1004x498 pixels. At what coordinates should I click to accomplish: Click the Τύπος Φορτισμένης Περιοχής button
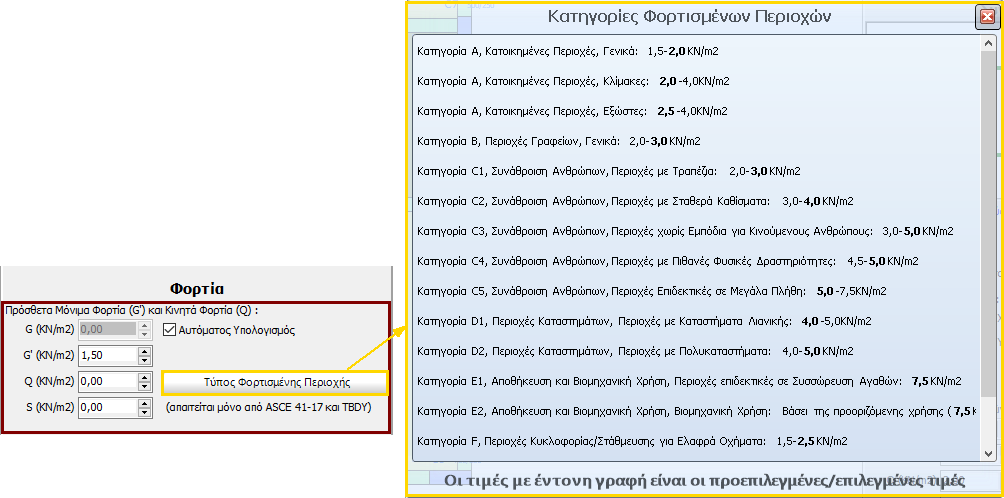276,382
